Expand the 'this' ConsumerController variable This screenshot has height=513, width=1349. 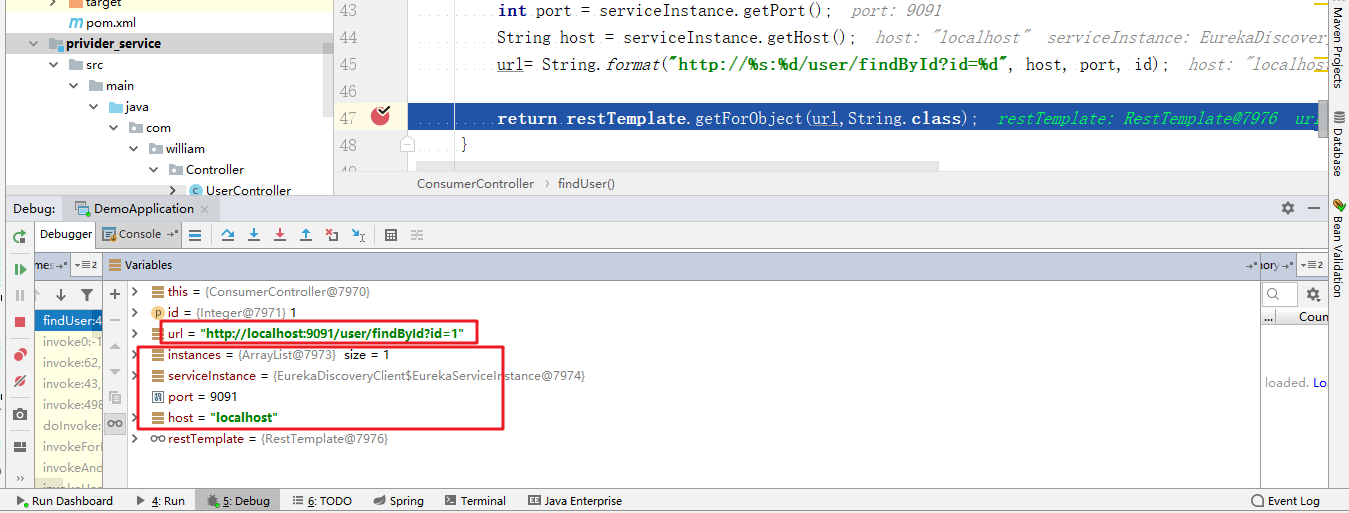(135, 291)
